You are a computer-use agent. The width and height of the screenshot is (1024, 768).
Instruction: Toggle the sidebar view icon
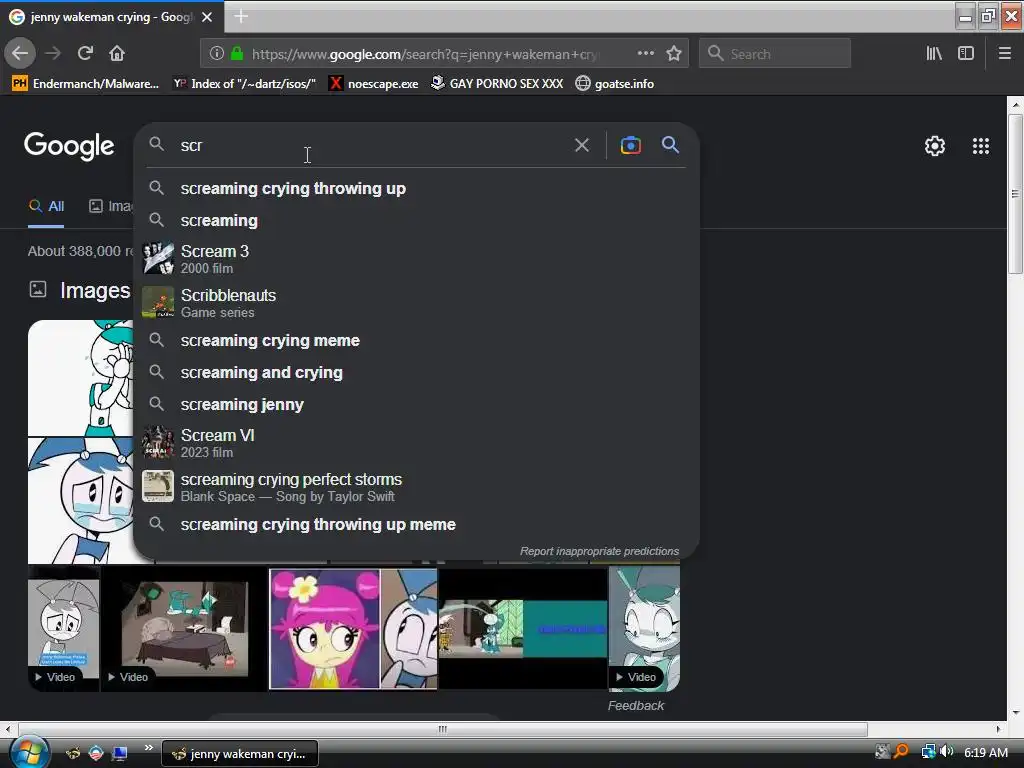[x=966, y=54]
